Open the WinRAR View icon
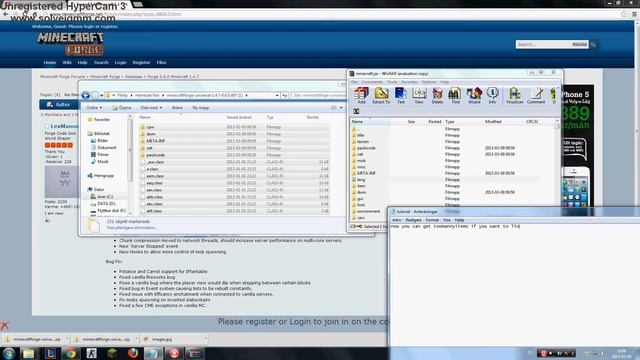The image size is (640, 360). [x=419, y=96]
